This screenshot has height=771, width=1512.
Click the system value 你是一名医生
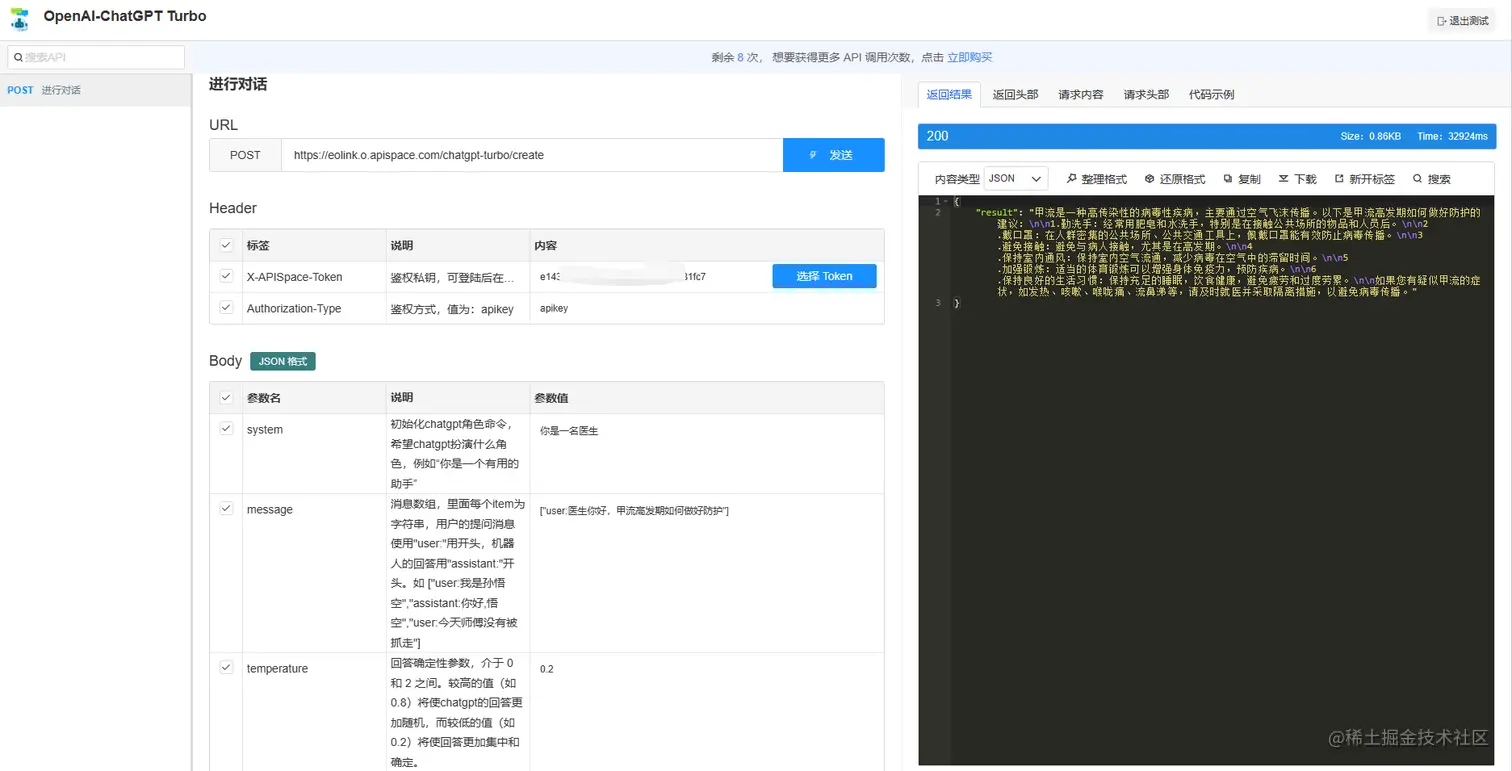coord(569,431)
